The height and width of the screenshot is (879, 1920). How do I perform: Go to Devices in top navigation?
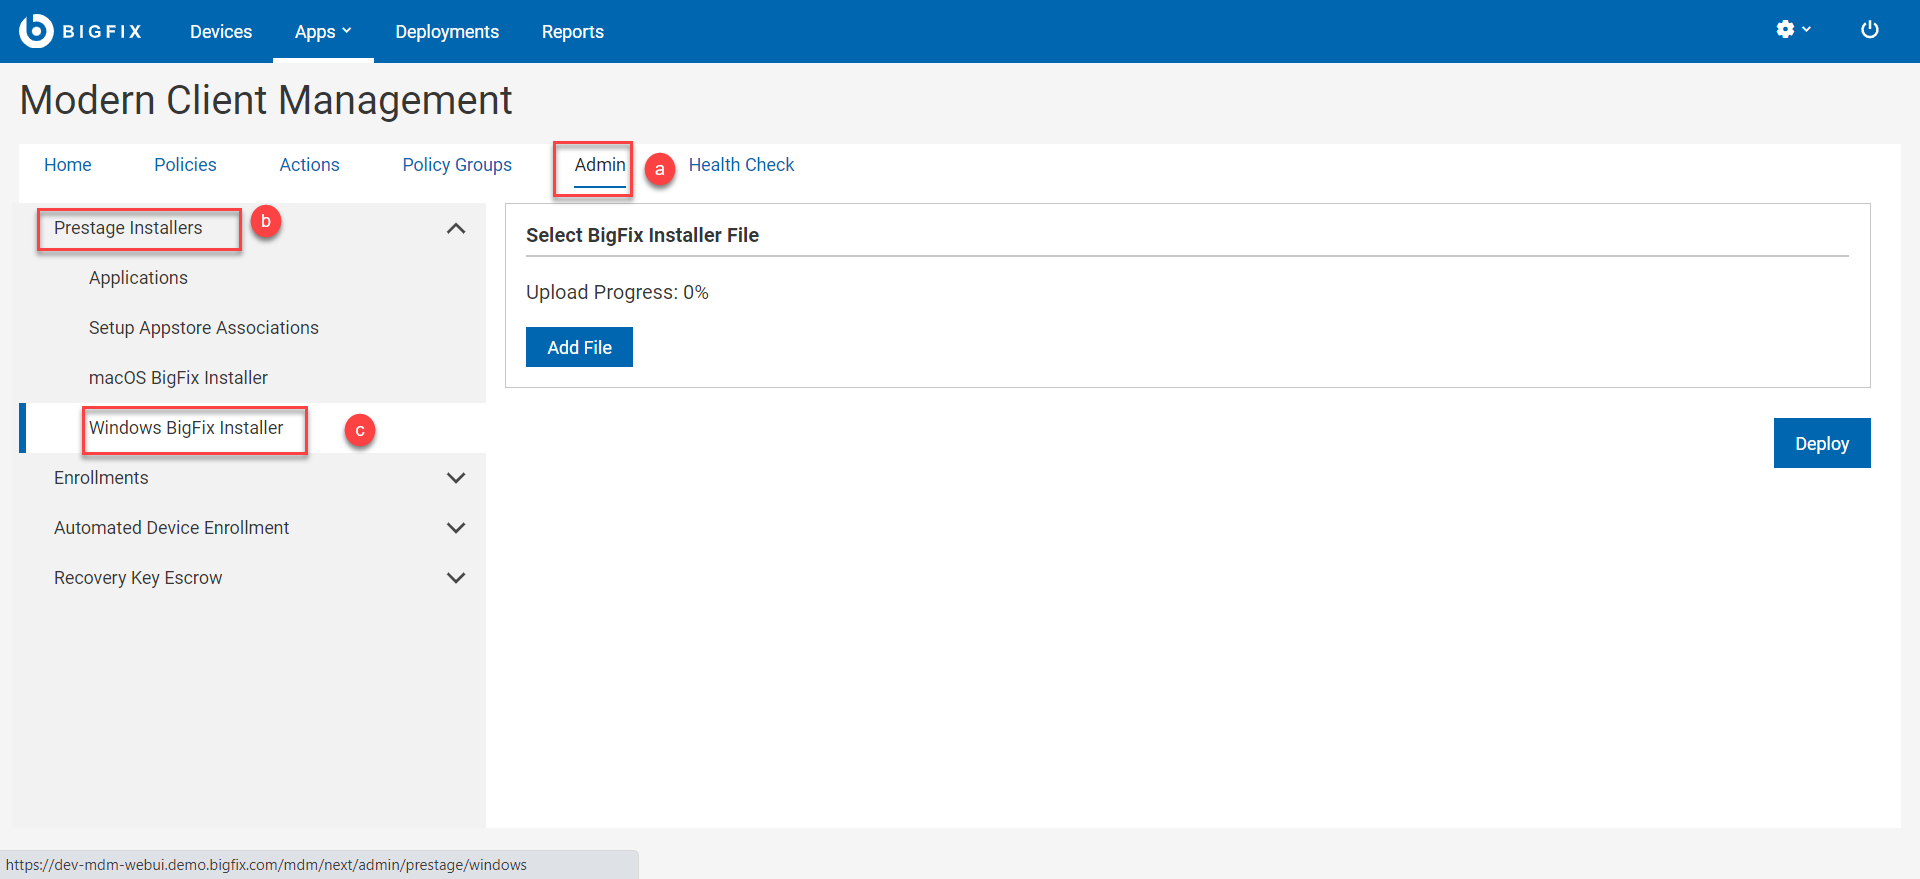(x=221, y=32)
